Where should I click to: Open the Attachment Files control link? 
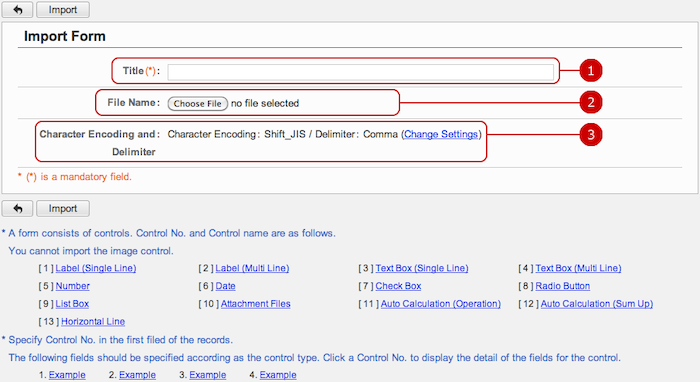click(x=255, y=304)
